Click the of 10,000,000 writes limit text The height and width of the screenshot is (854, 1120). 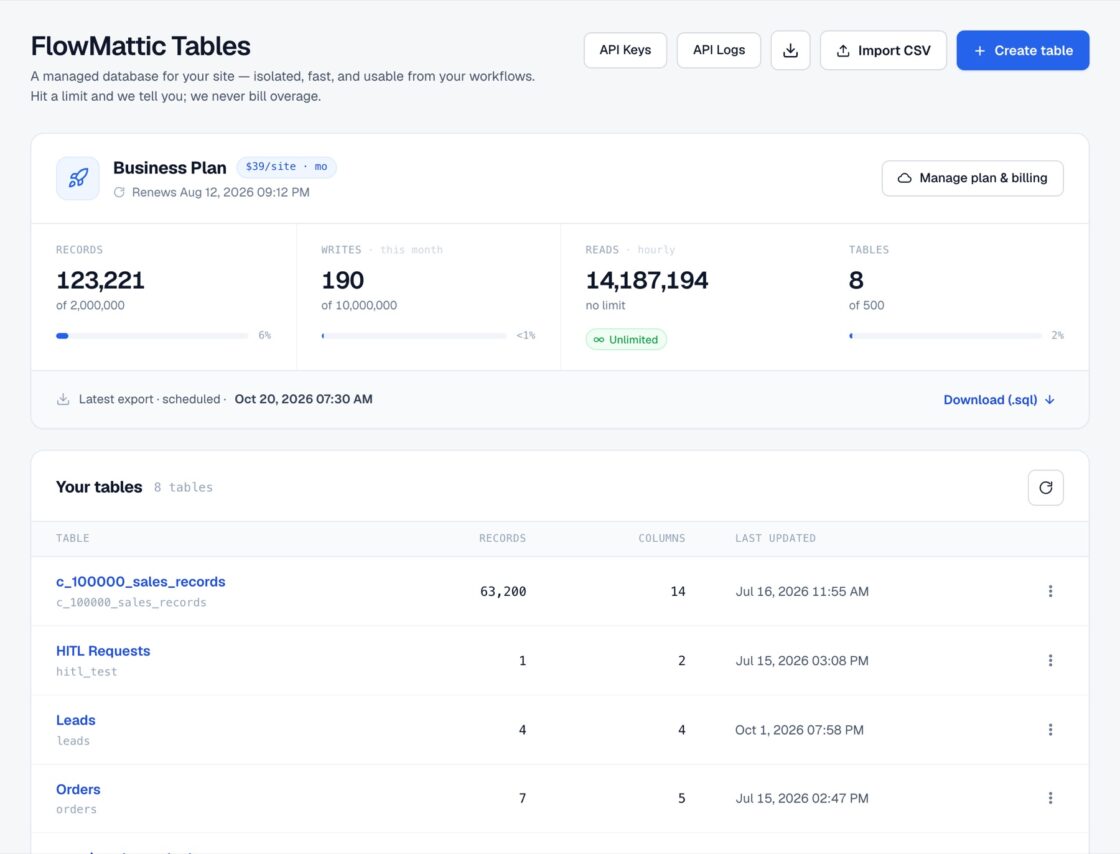click(x=359, y=305)
